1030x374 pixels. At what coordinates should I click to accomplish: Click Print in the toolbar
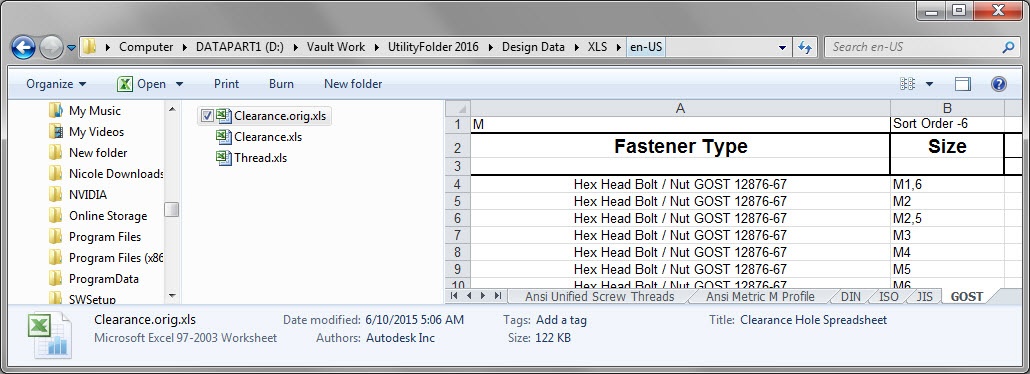point(227,84)
